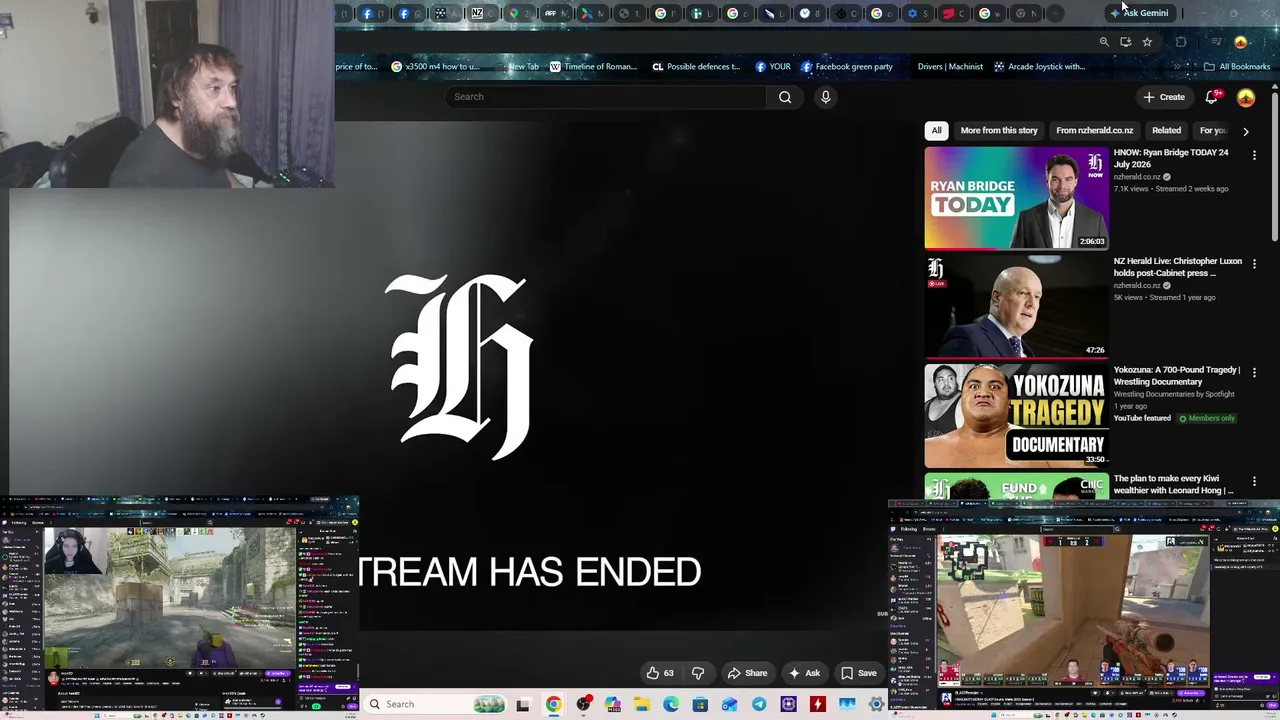The width and height of the screenshot is (1280, 720).
Task: Open Possible defences bookmark
Action: pyautogui.click(x=696, y=67)
